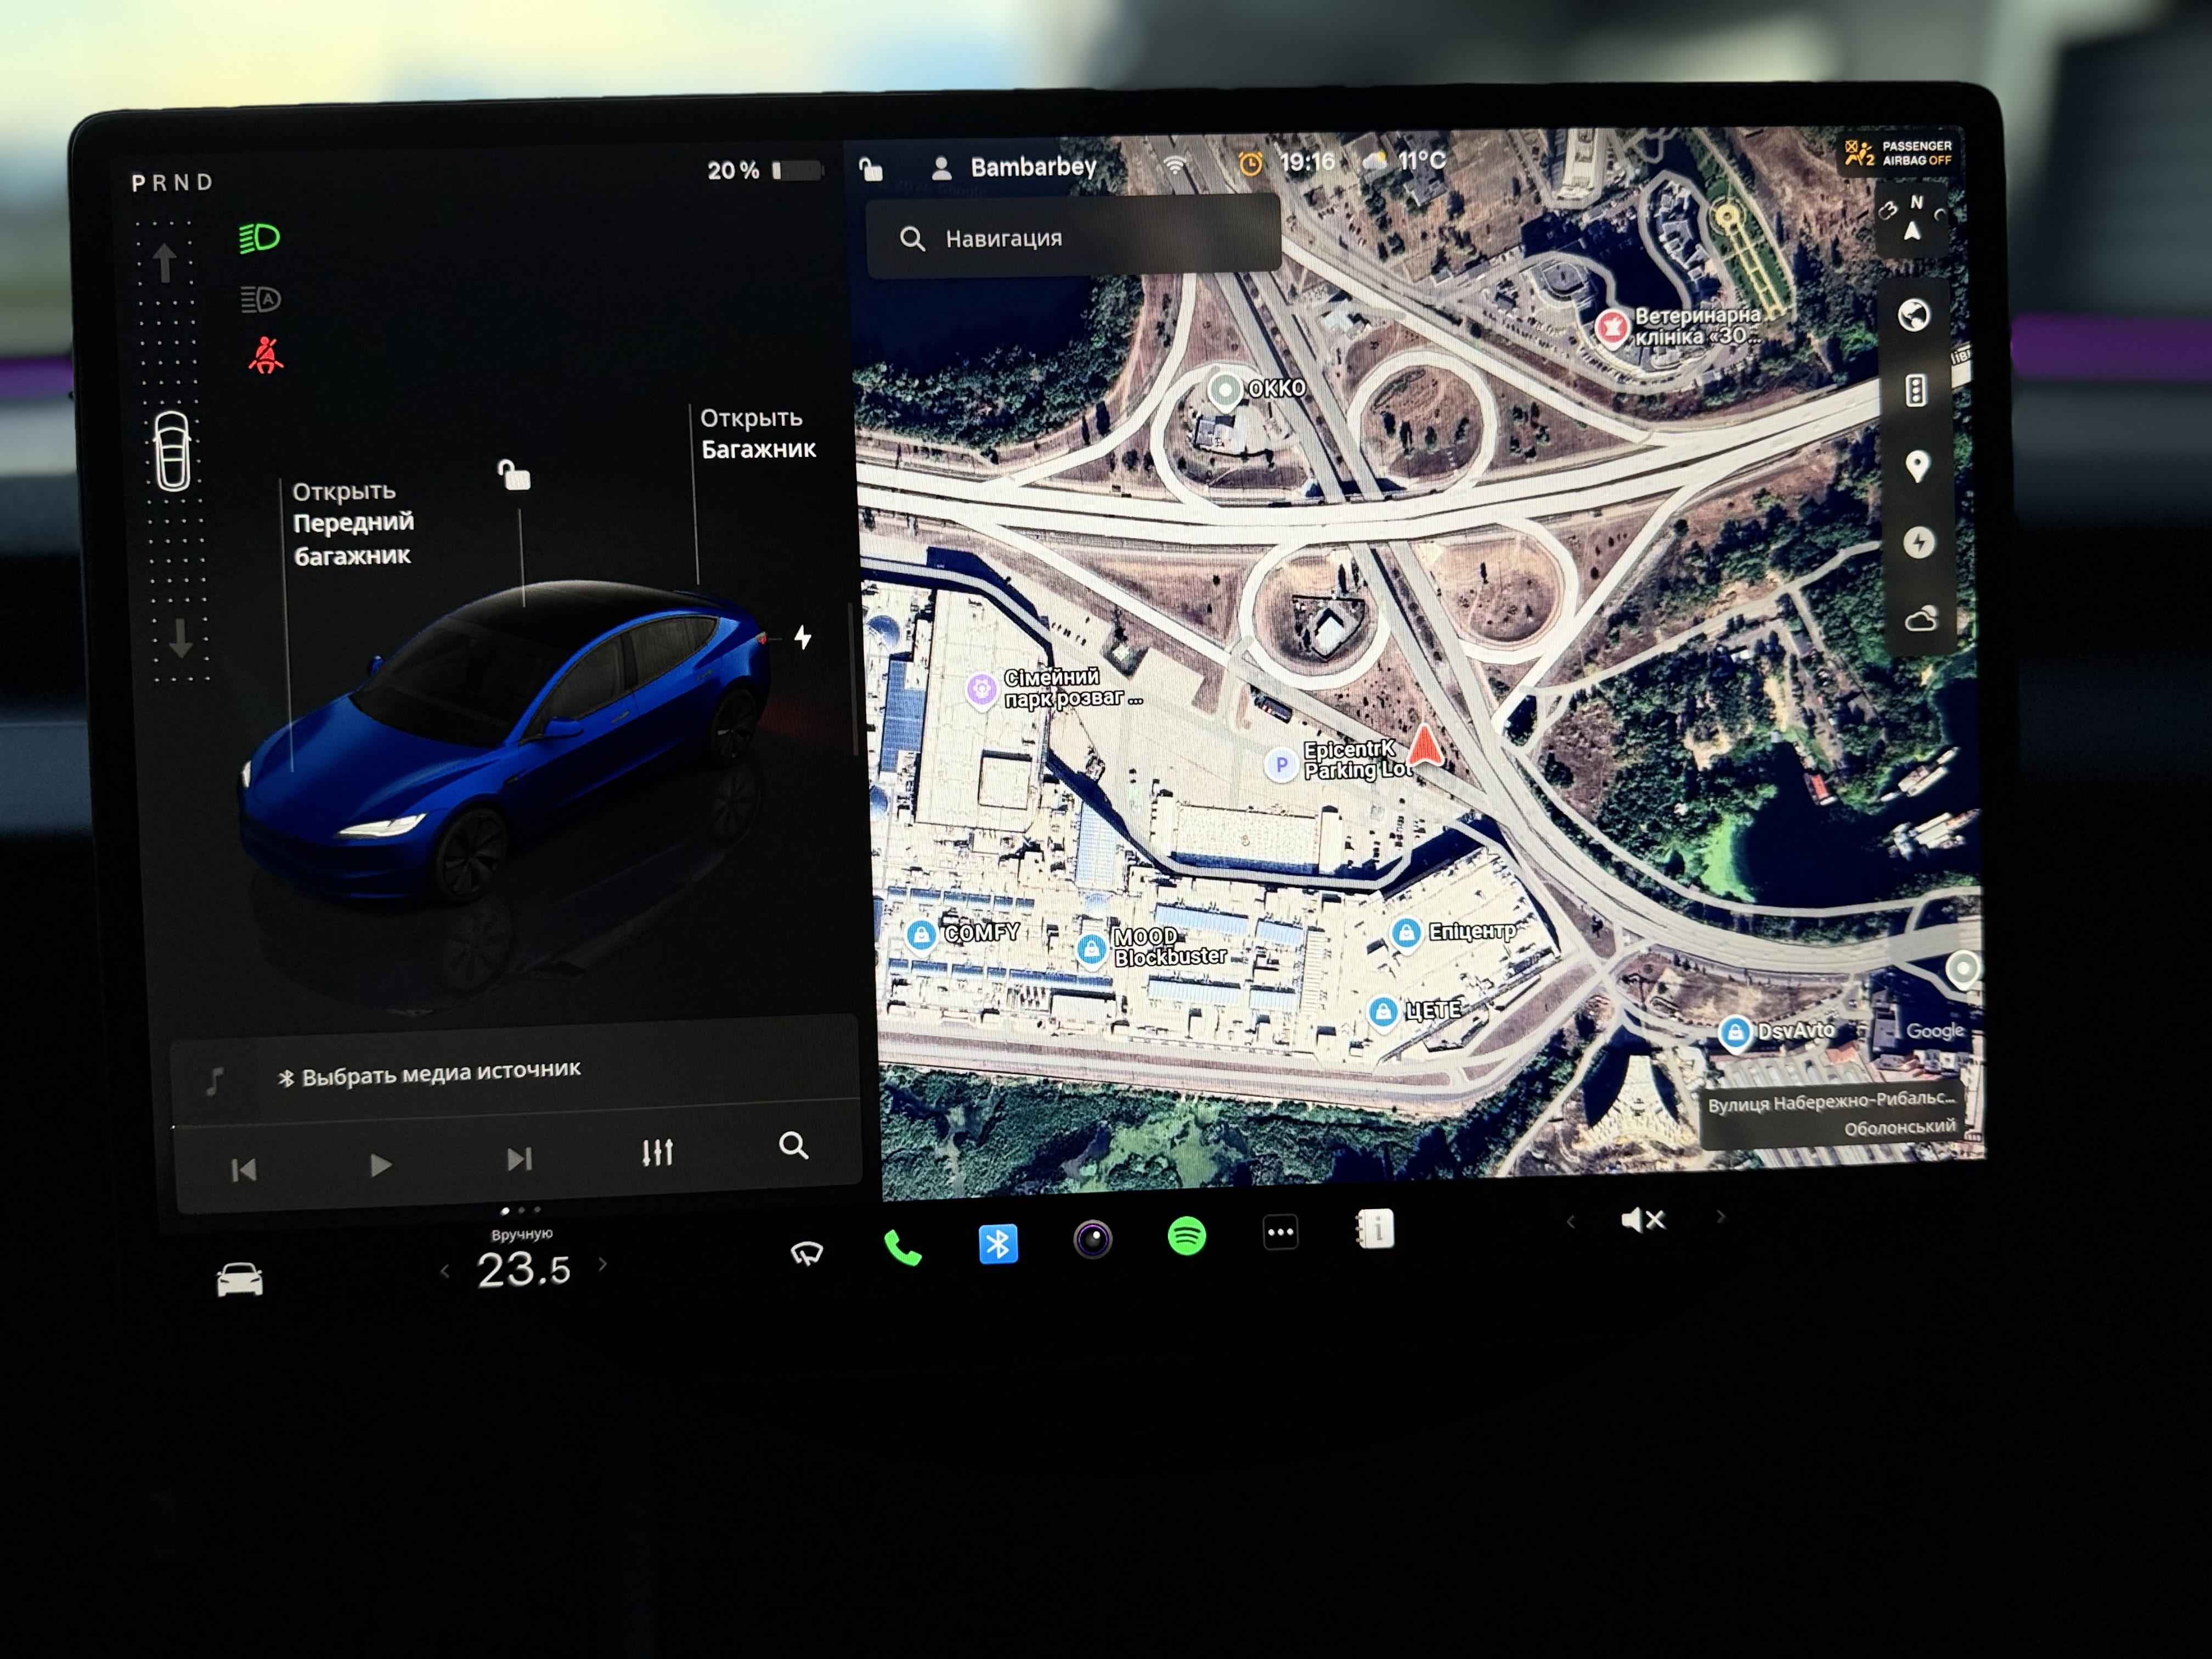The width and height of the screenshot is (2212, 1659).
Task: Toggle the car lock icon
Action: (514, 475)
